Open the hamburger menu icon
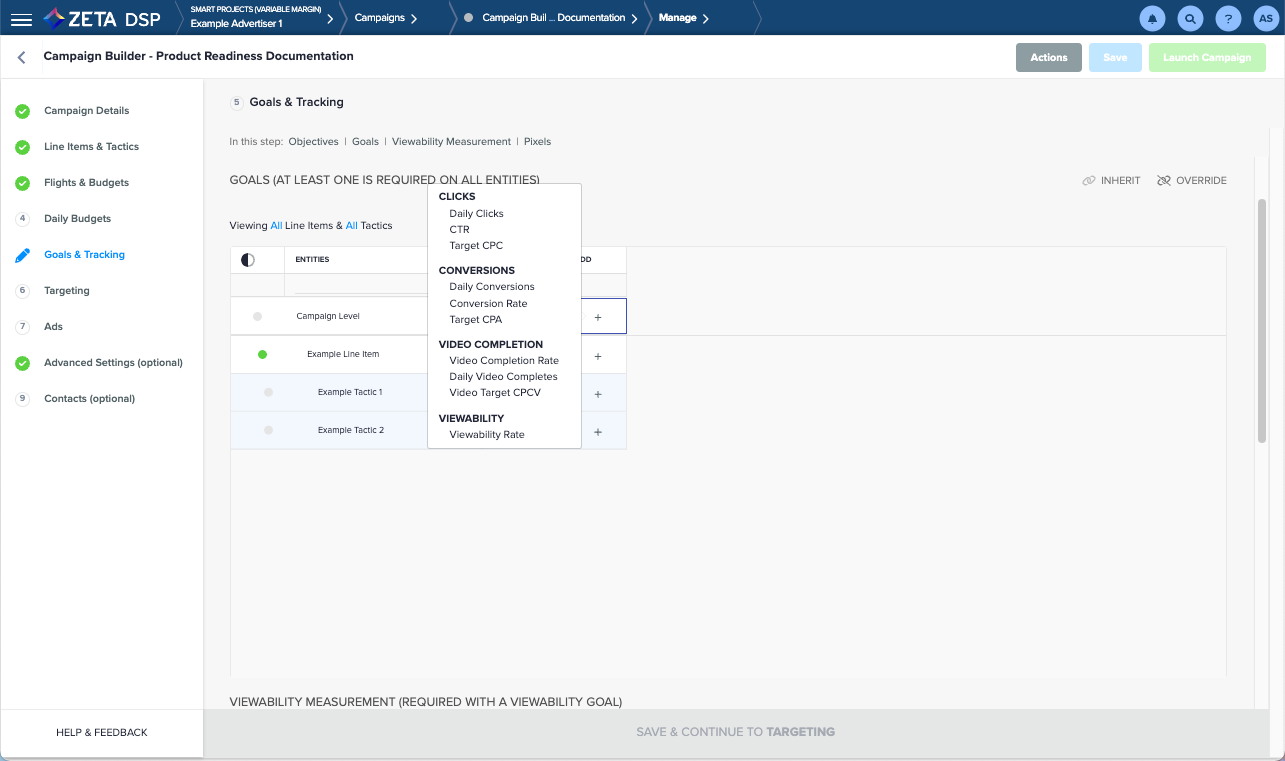 tap(21, 18)
